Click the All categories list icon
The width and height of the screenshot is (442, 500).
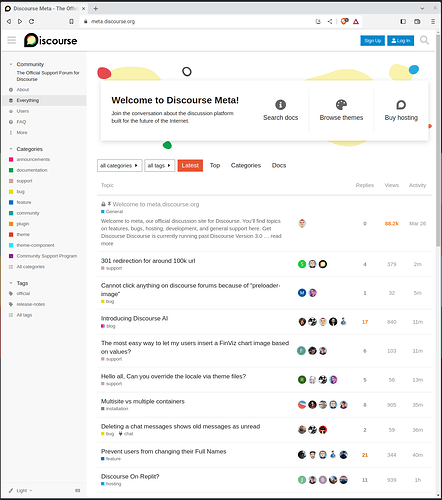point(11,267)
